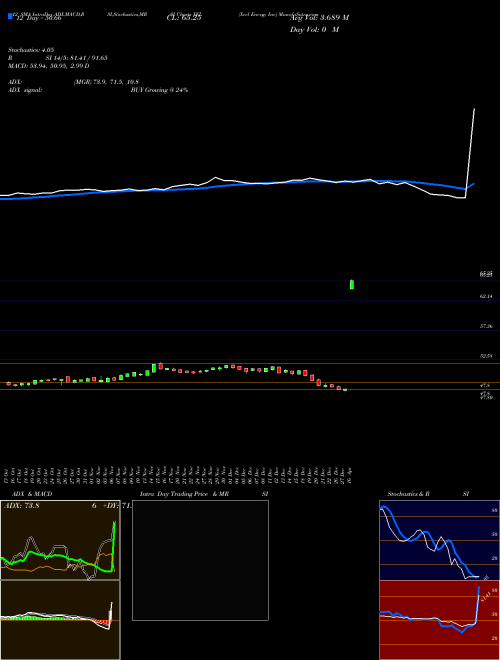Click the 'Intra Day Trading Price & MR' title
Screen dimensions: 500x660
184,494
